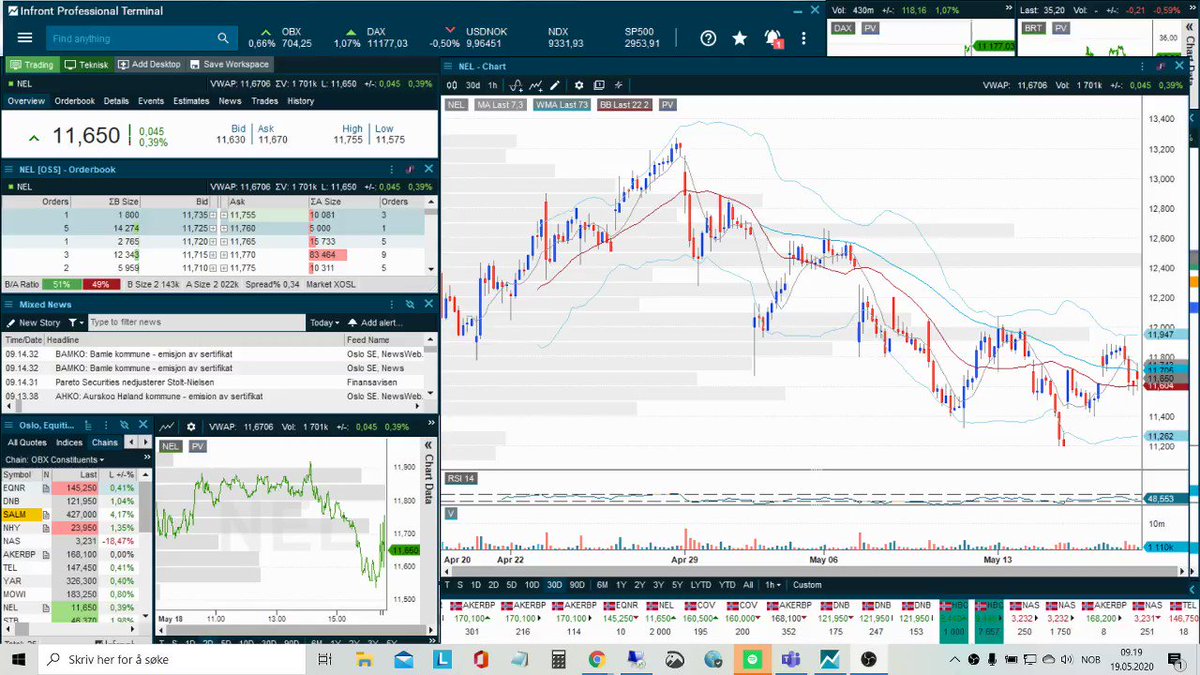Screen dimensions: 1200x675
Task: Launch Chrome from the taskbar
Action: [597, 659]
